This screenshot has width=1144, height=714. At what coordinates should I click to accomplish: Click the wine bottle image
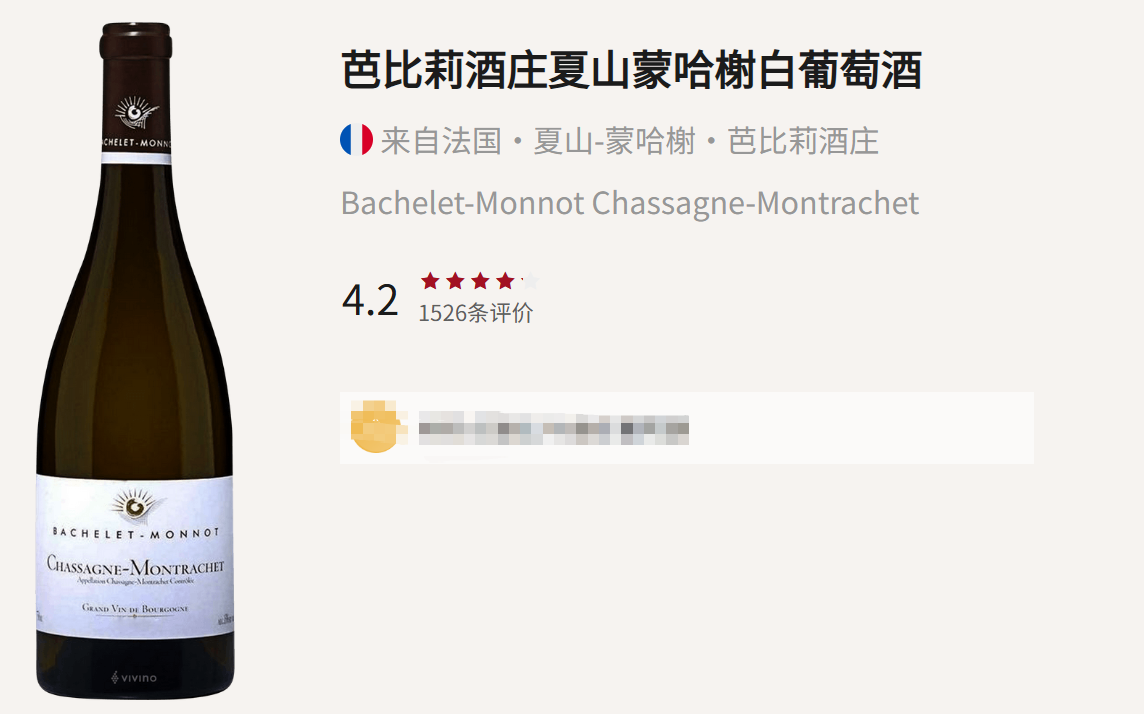pos(135,360)
